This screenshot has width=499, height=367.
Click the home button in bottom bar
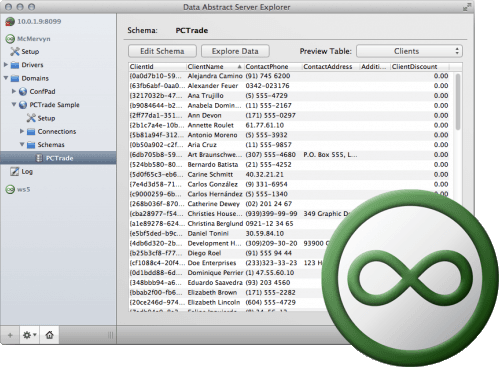pos(49,335)
